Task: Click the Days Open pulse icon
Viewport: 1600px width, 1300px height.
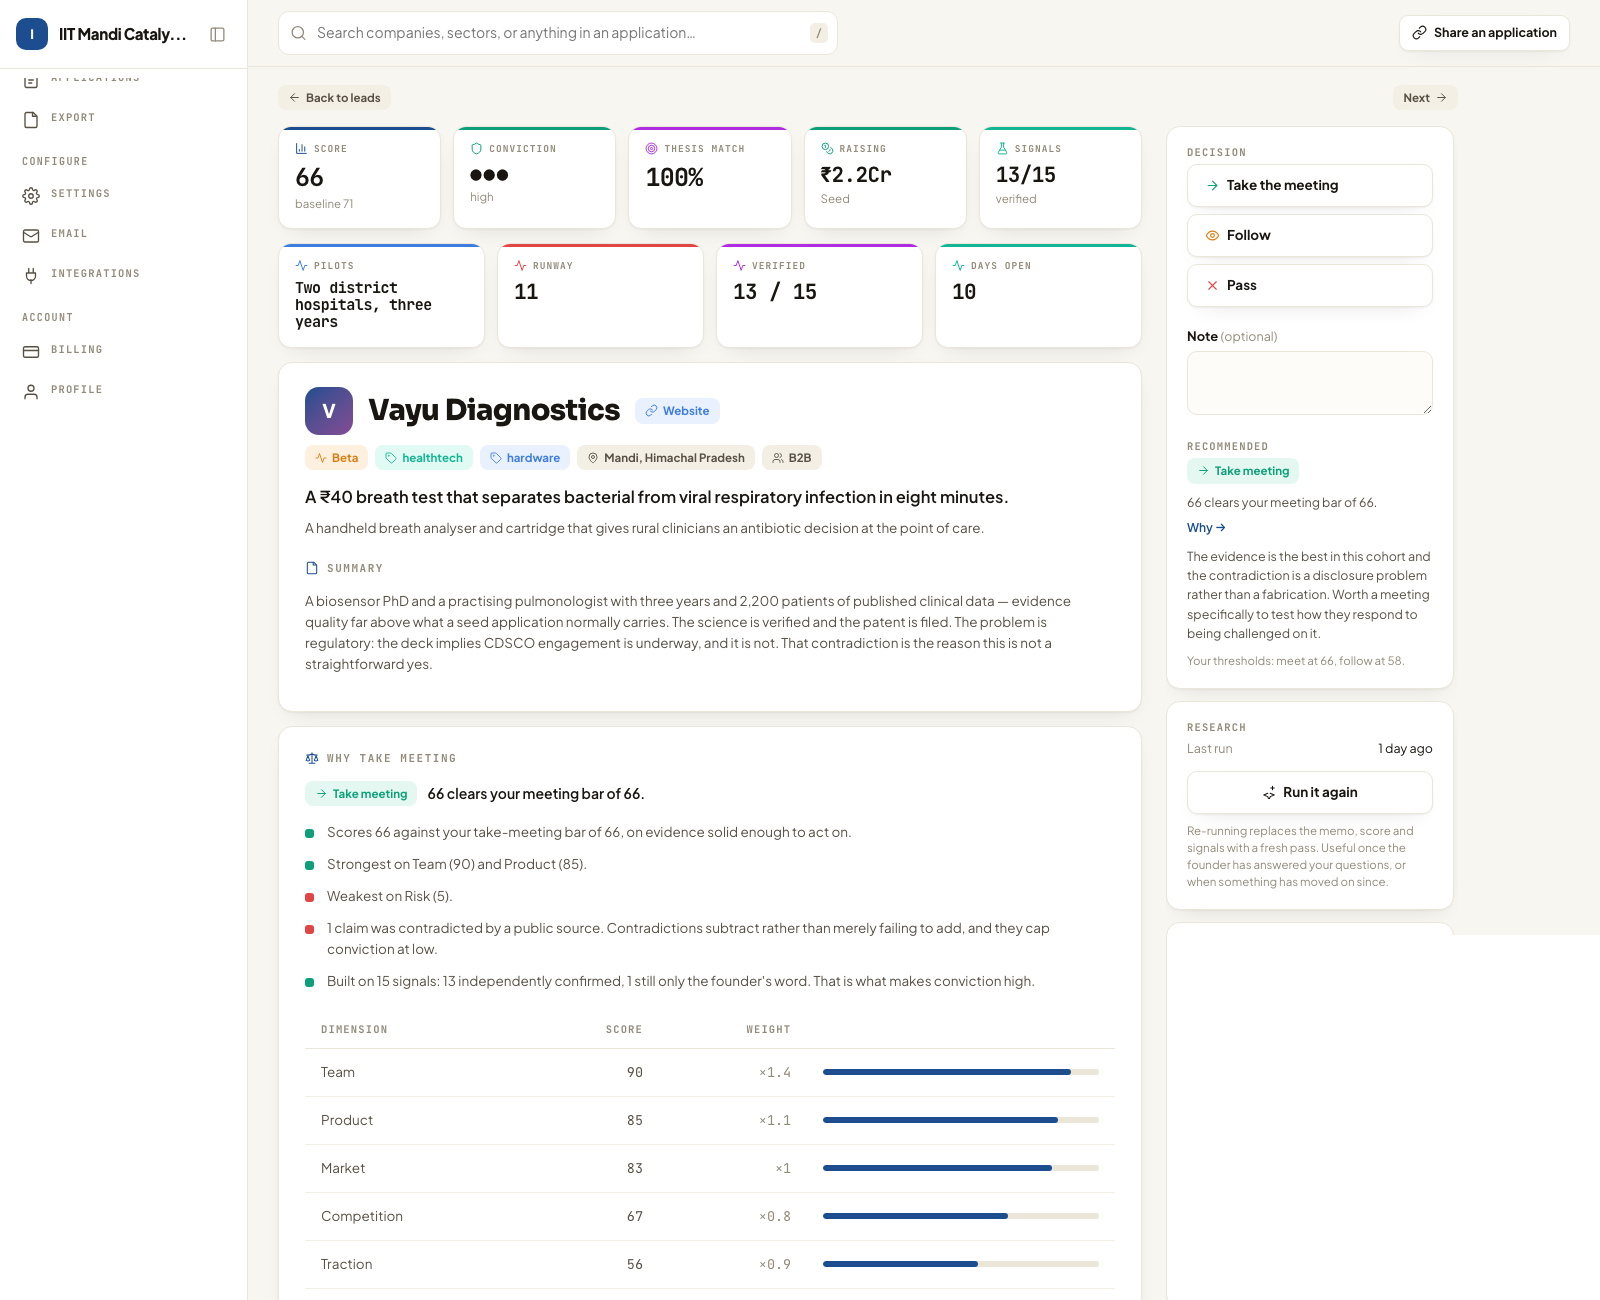Action: pos(958,265)
